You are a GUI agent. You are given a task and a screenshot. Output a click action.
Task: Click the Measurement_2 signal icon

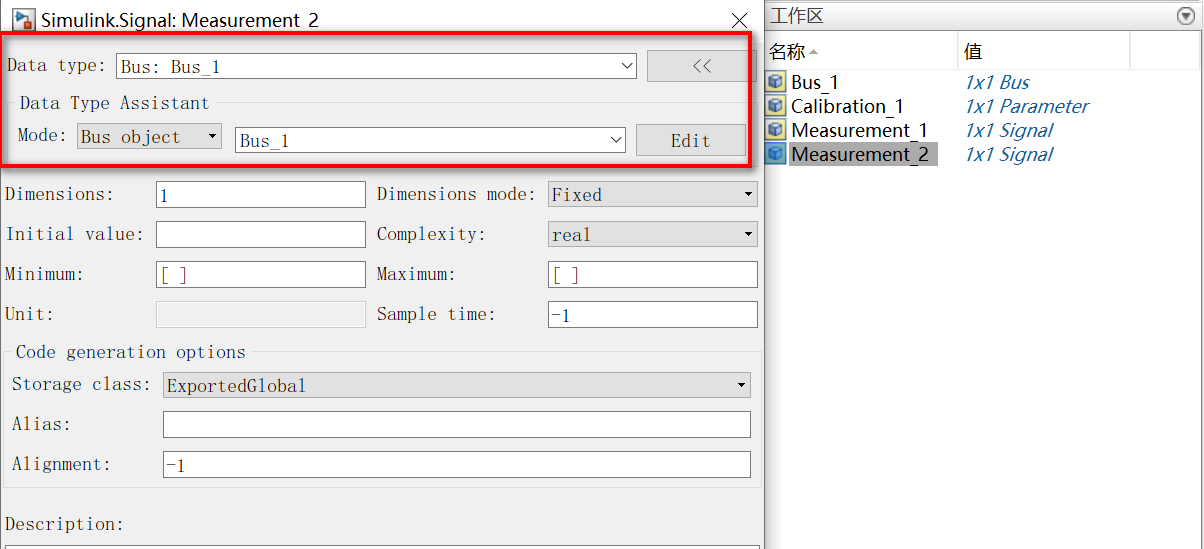(x=776, y=154)
